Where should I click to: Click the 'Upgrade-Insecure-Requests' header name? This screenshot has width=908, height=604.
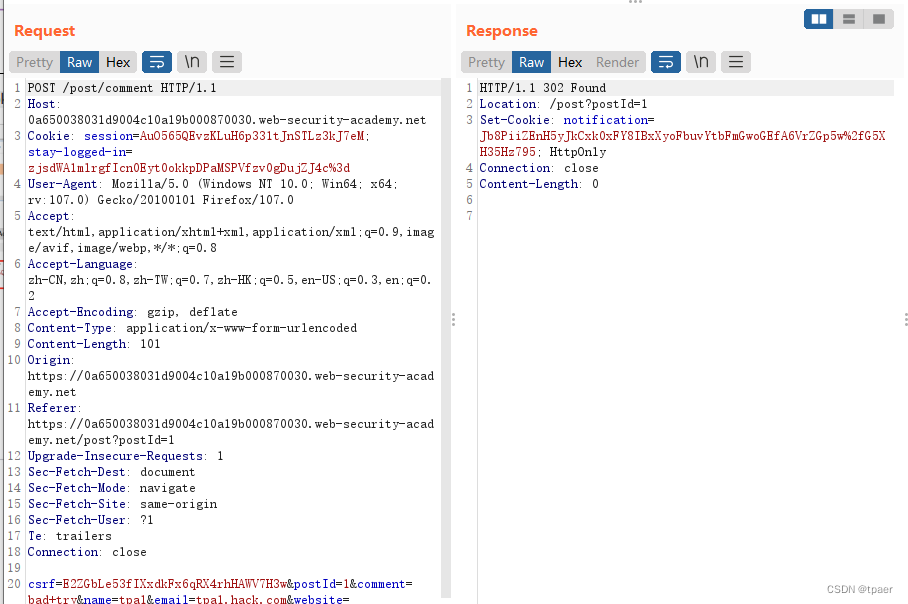115,456
